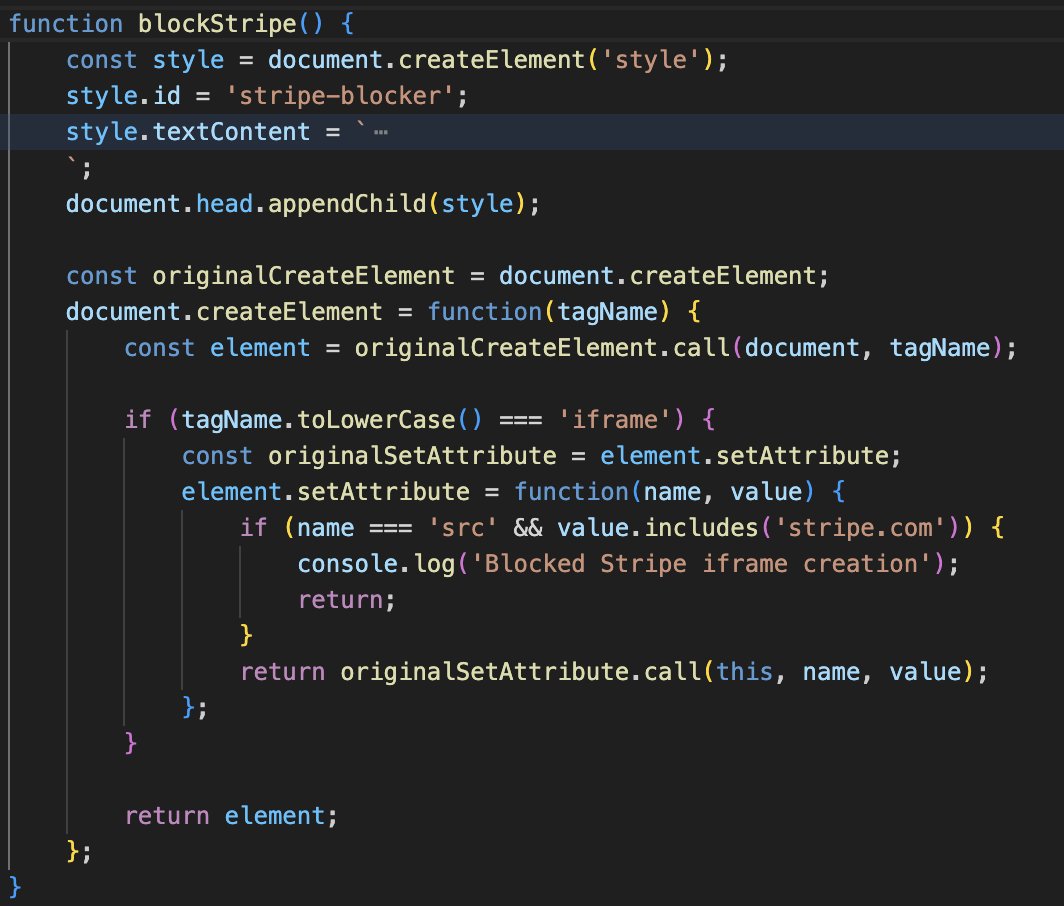Click element.setAttribute assignment
Viewport: 1064px width, 906px height.
coord(326,491)
